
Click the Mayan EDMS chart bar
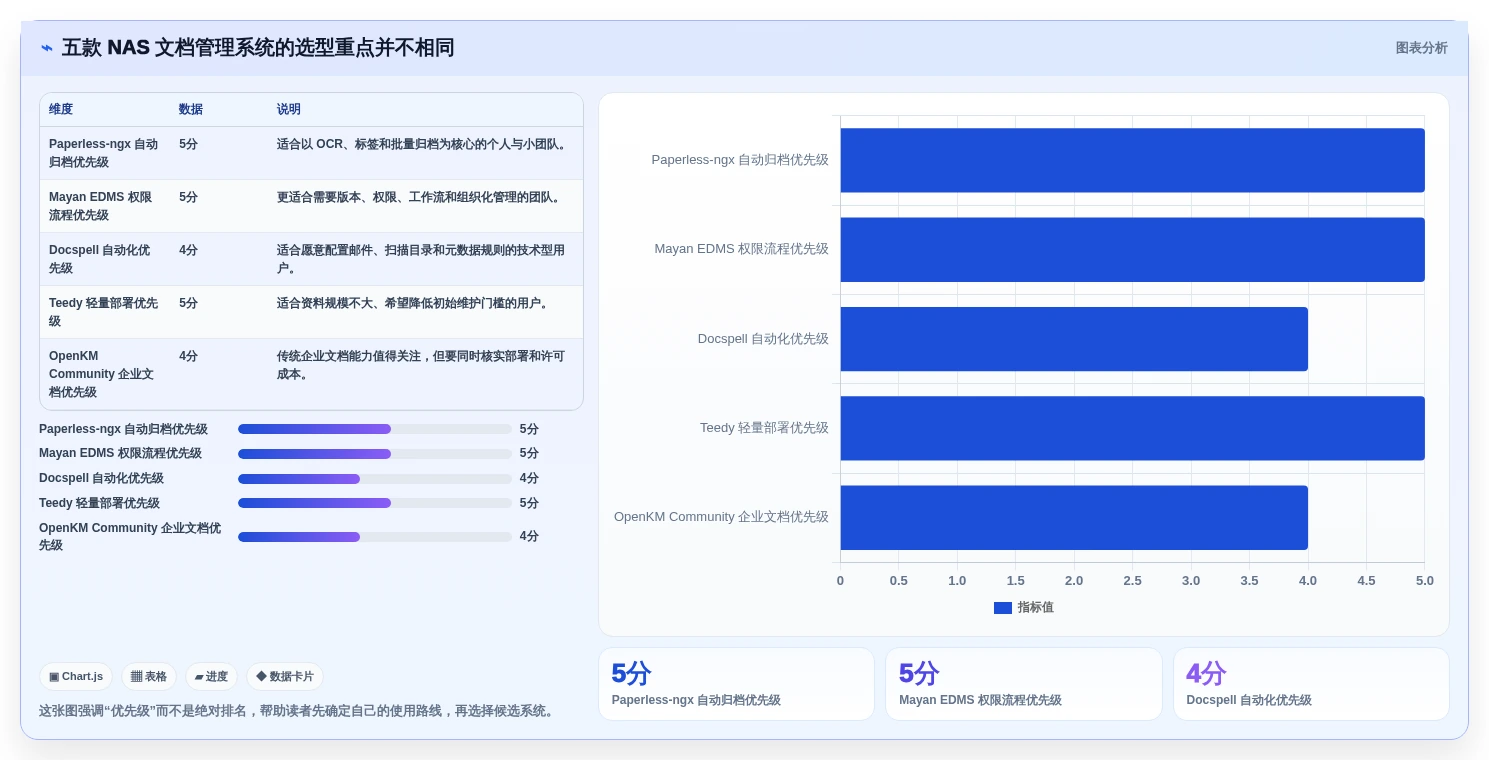coord(1132,249)
